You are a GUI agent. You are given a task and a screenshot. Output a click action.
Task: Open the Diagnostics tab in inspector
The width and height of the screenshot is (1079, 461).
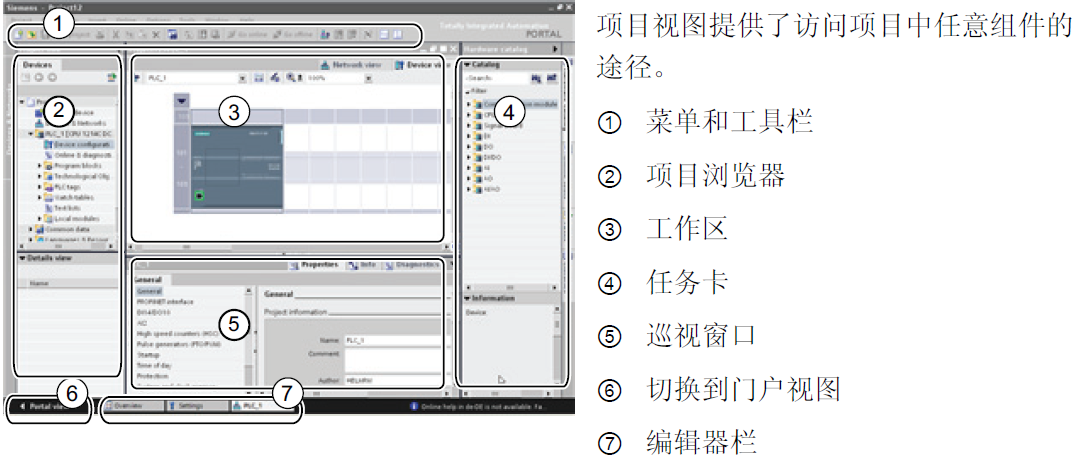click(x=411, y=265)
